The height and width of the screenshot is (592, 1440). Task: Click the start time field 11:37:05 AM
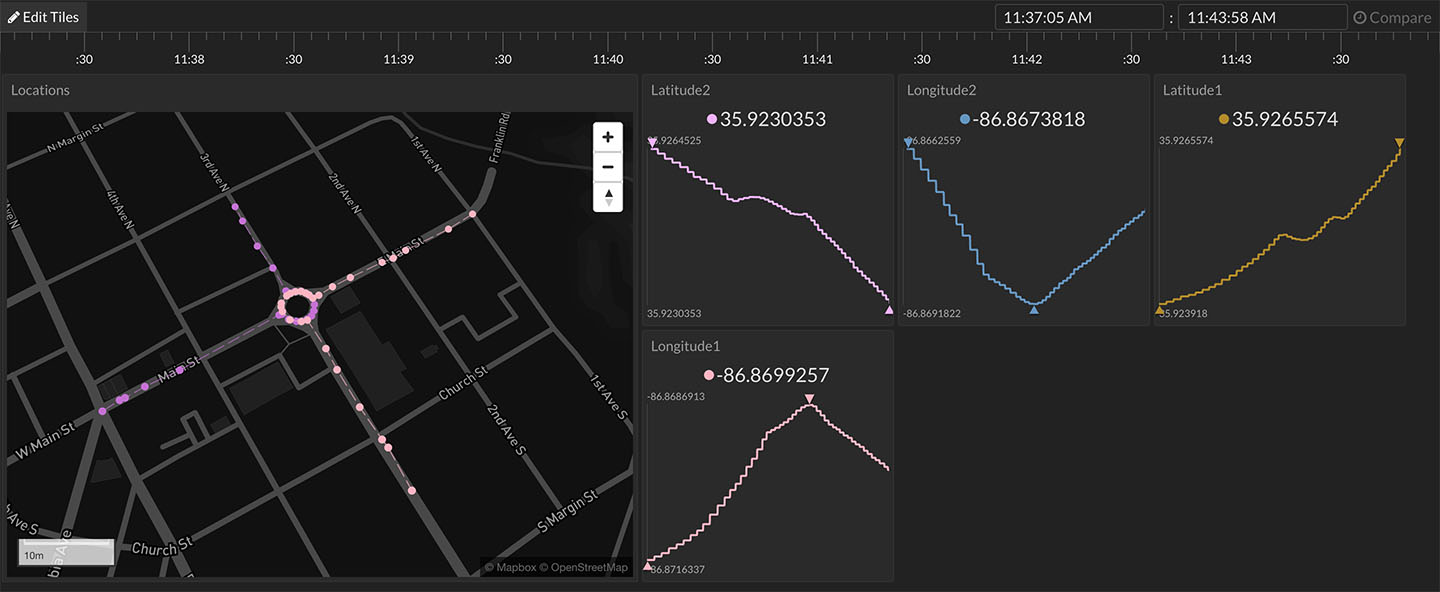(1078, 17)
